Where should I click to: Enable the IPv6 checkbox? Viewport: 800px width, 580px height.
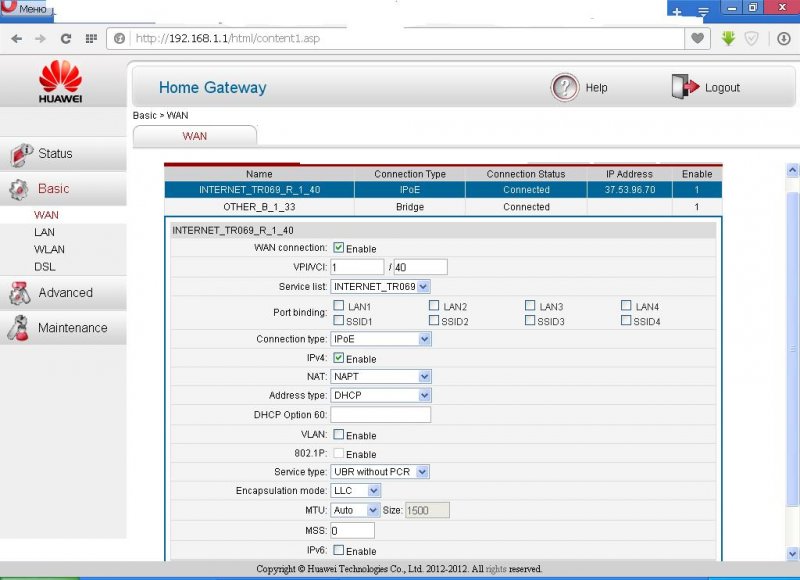click(x=339, y=550)
